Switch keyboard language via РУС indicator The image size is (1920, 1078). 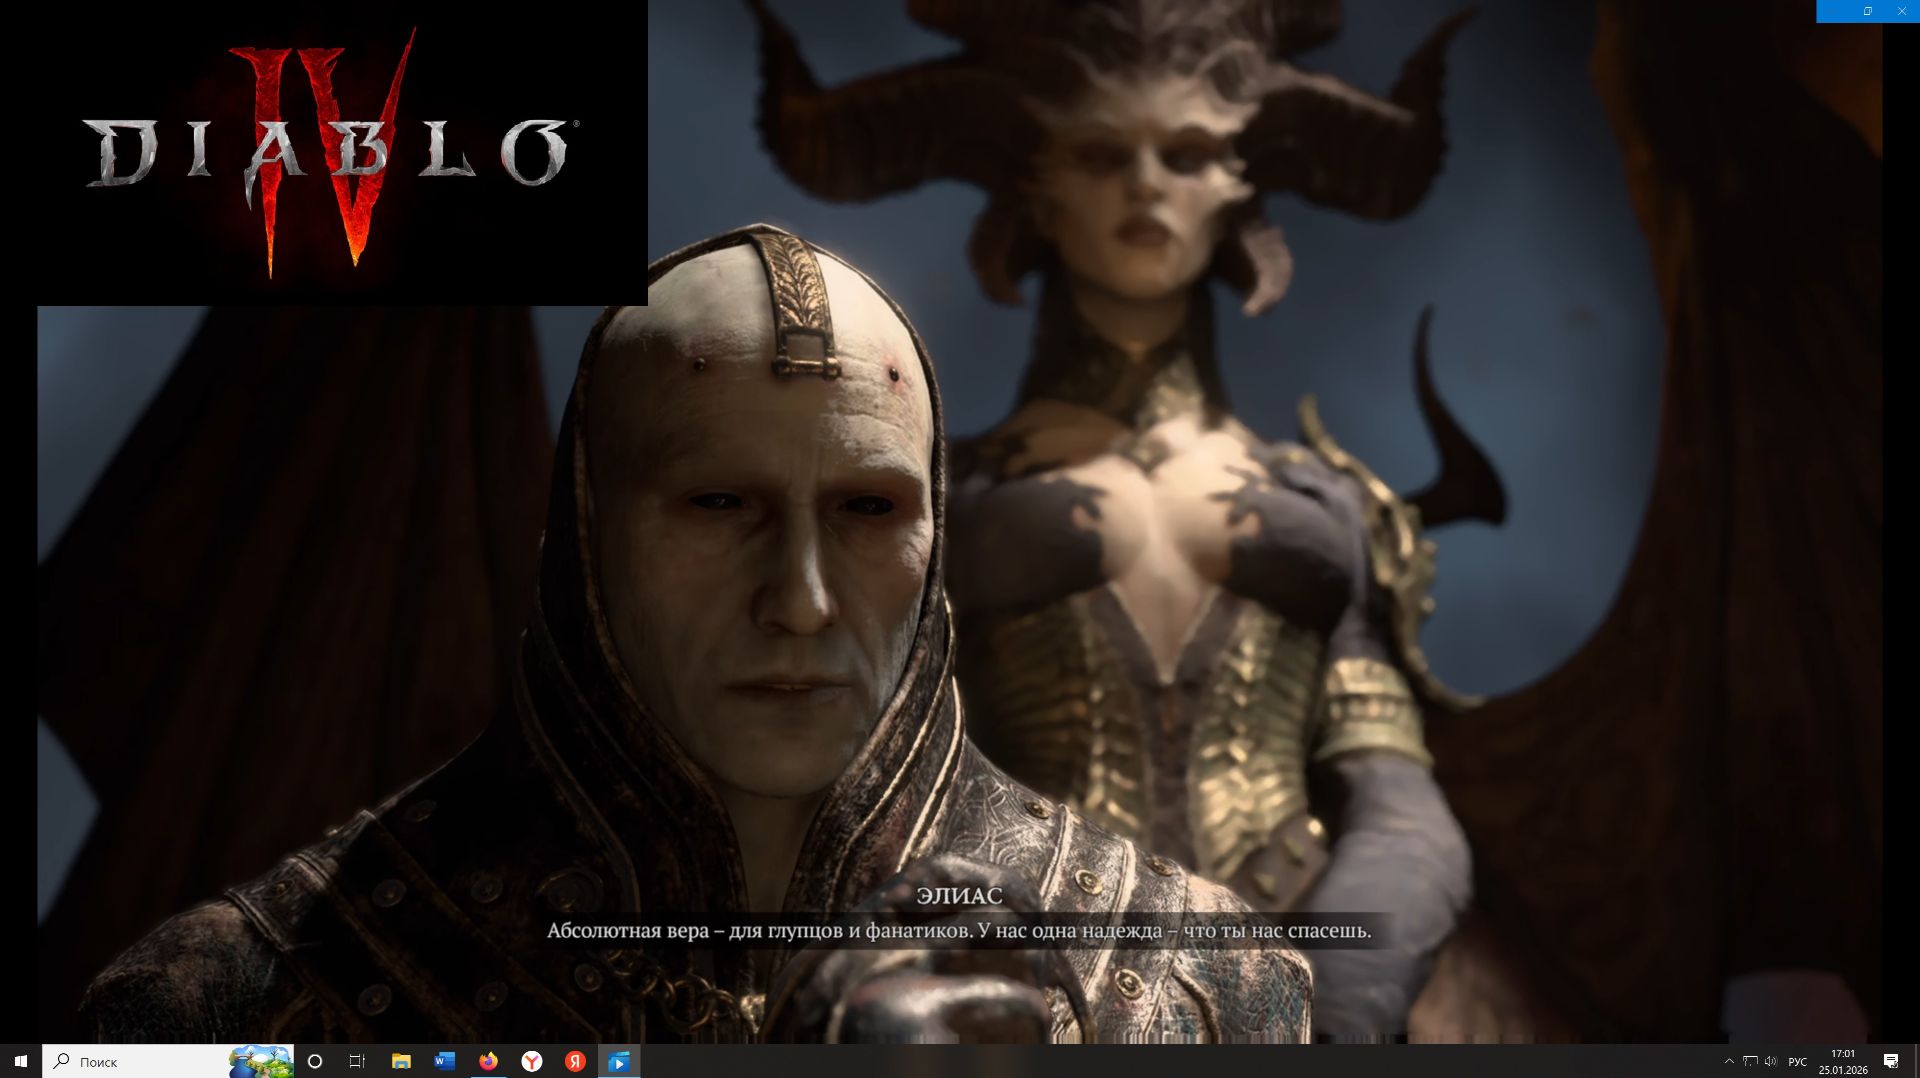click(1797, 1062)
